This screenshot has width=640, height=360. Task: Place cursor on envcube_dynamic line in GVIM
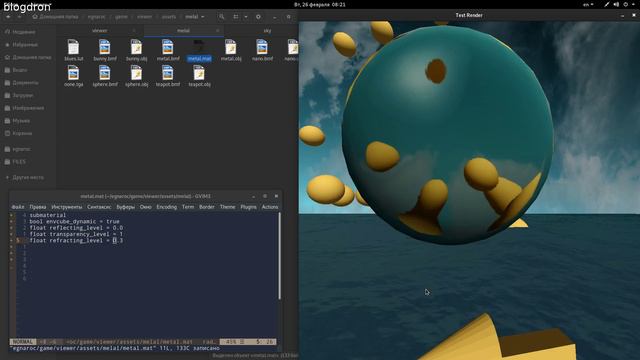74,222
